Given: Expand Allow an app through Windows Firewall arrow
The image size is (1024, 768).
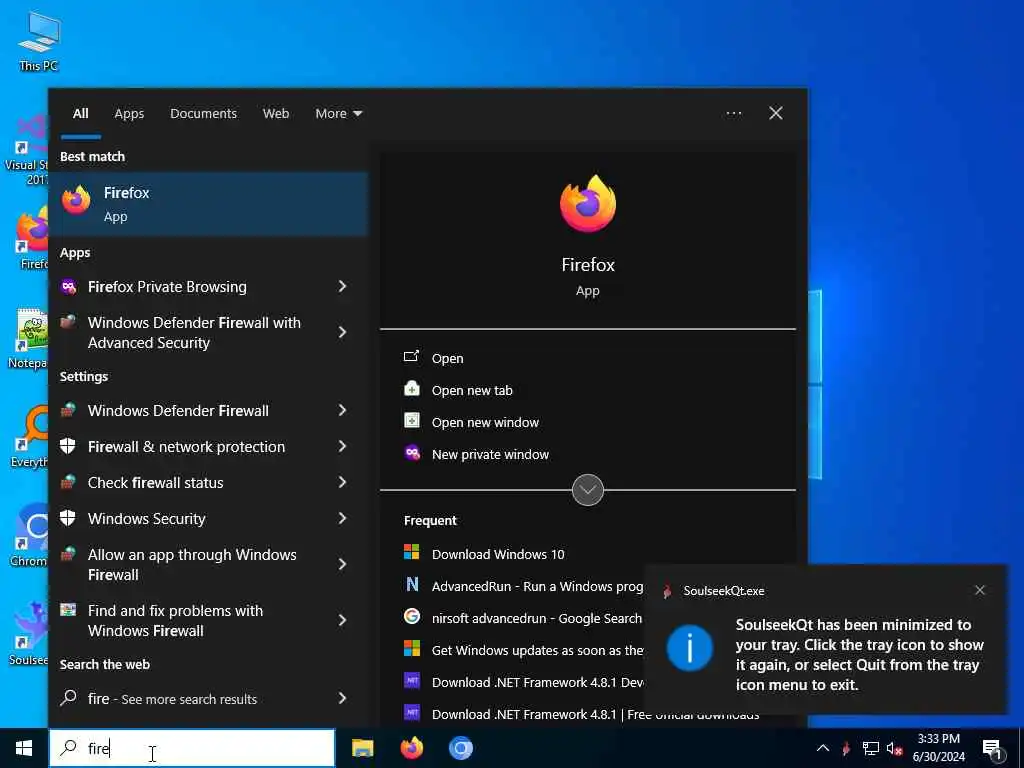Looking at the screenshot, I should click(x=342, y=564).
